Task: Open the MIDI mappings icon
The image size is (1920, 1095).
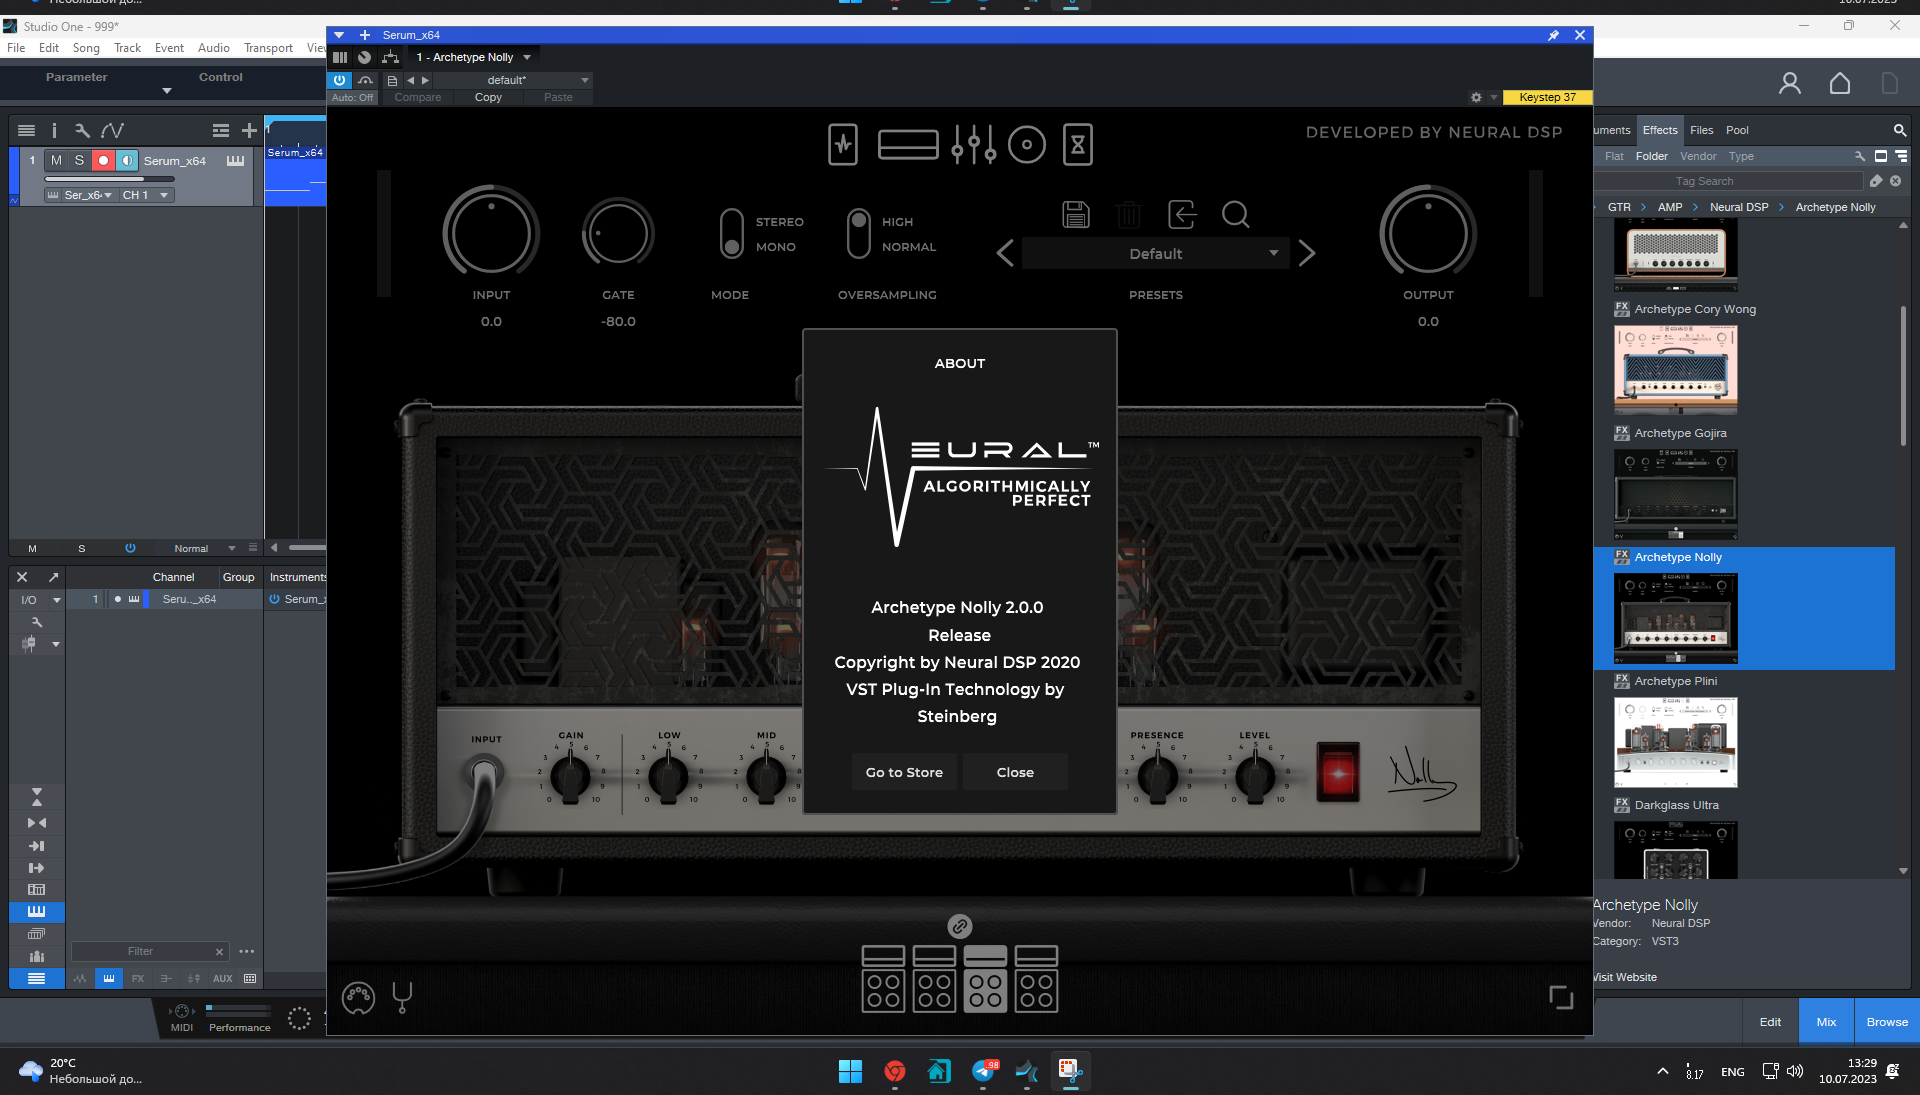Action: [x=358, y=997]
